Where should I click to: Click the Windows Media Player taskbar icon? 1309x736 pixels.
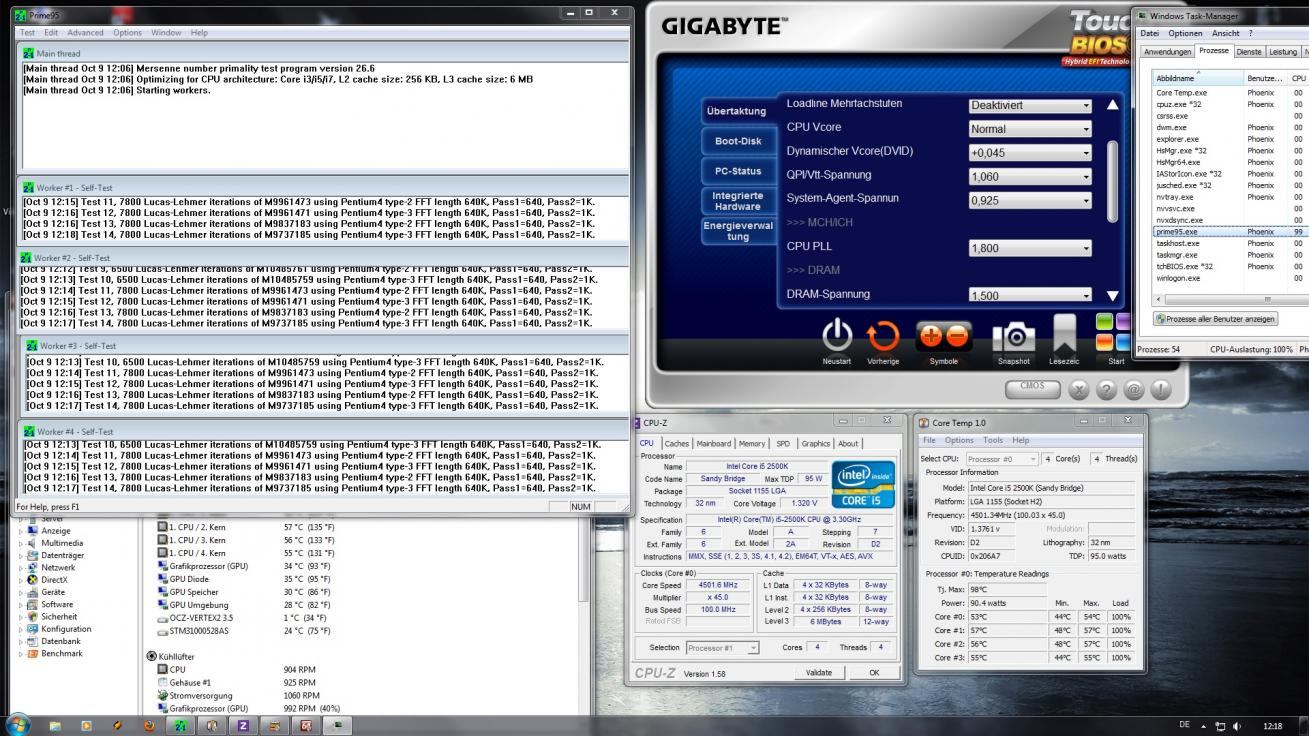[x=86, y=726]
